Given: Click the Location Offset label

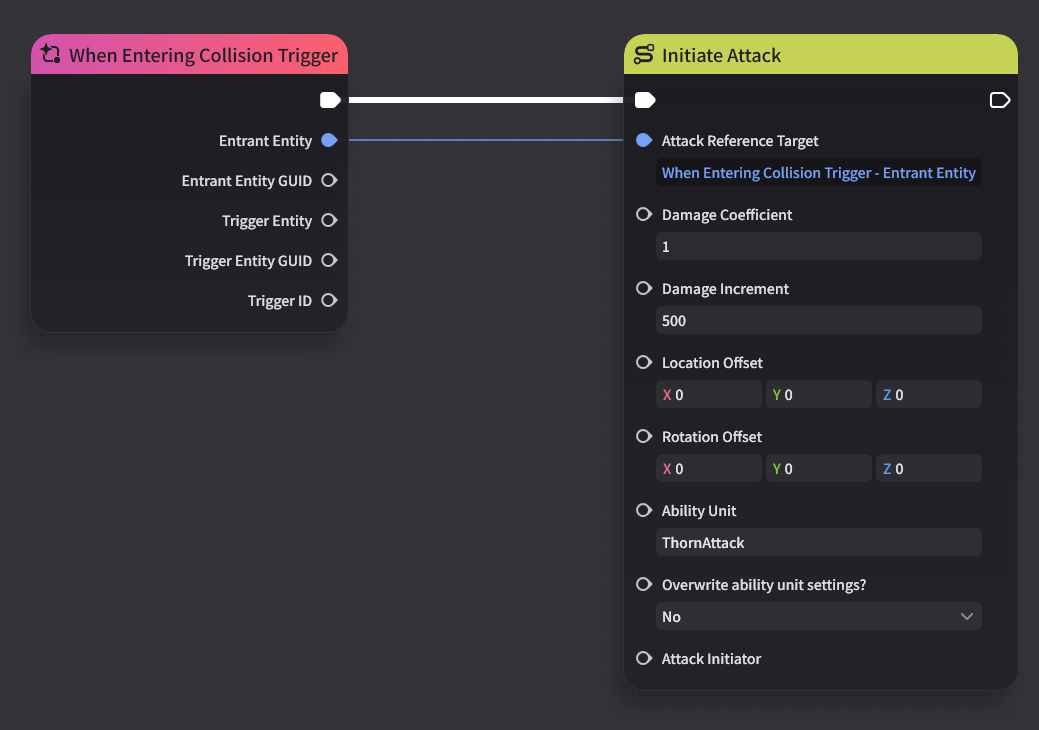Looking at the screenshot, I should click(x=712, y=362).
